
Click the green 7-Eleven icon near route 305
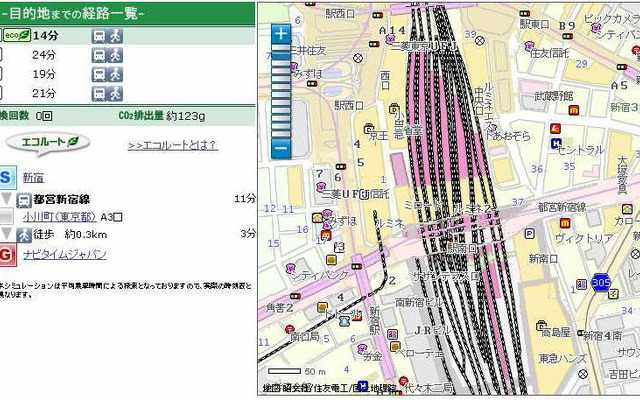coord(613,293)
